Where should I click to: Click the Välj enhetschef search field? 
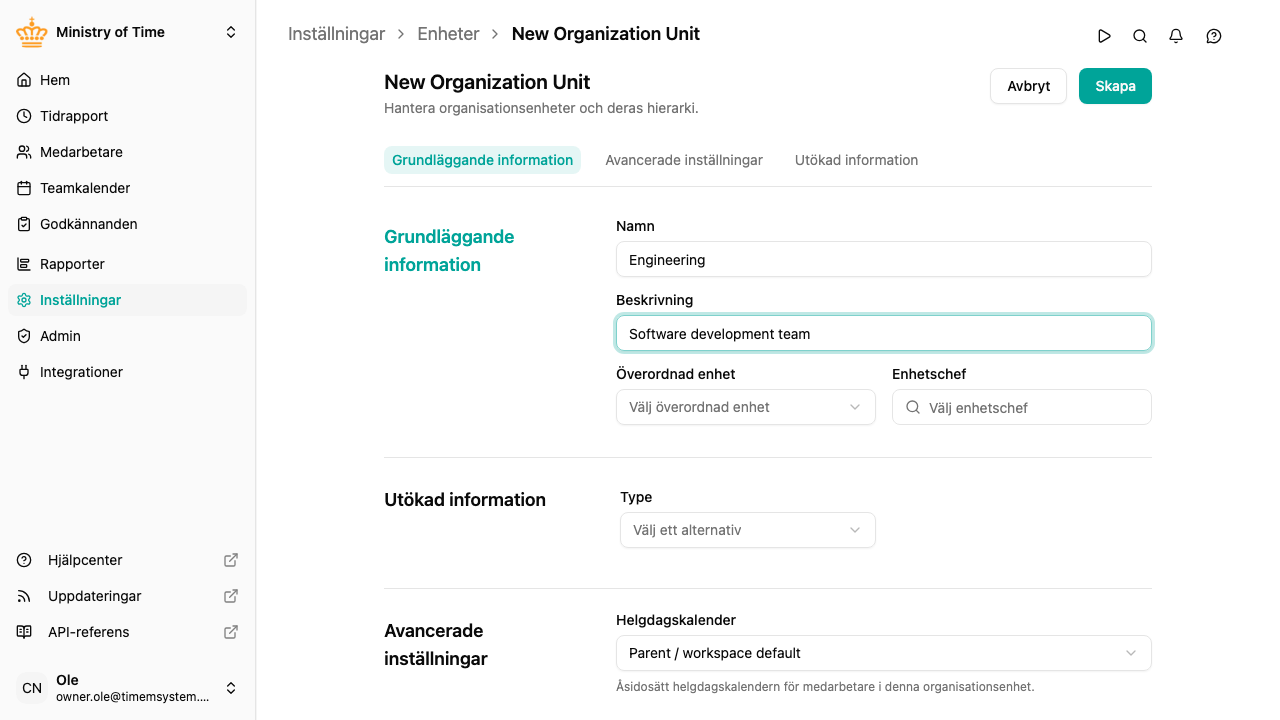coord(1022,407)
